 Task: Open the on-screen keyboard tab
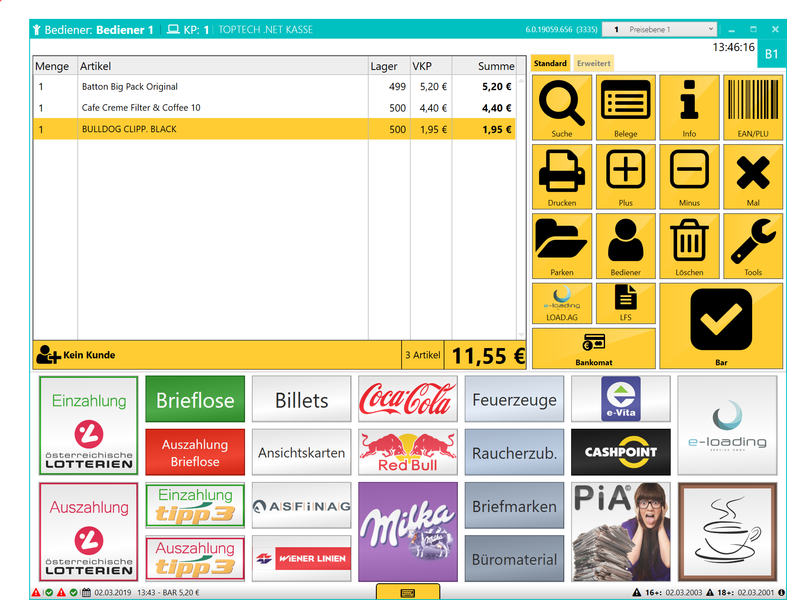408,592
